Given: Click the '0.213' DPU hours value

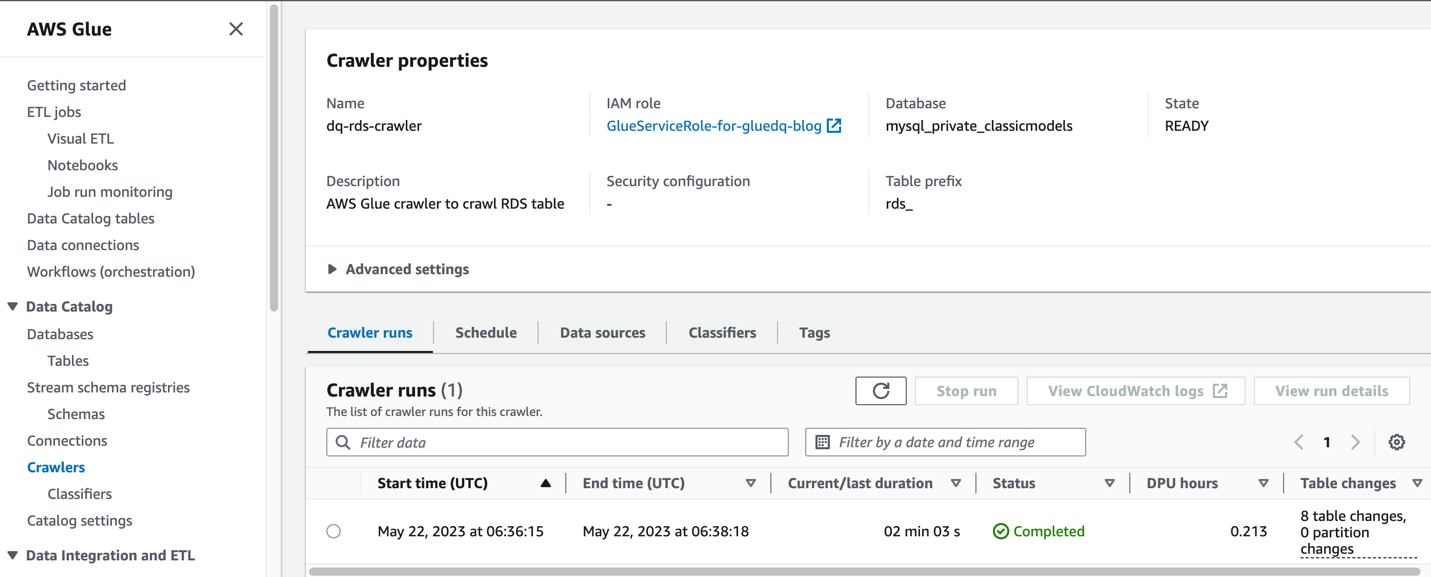Looking at the screenshot, I should click(x=1249, y=531).
